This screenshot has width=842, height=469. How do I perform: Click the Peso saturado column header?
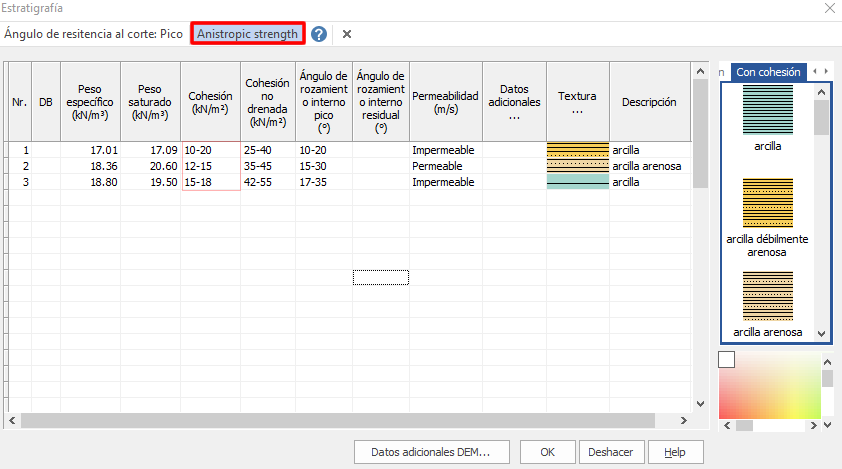click(x=150, y=102)
